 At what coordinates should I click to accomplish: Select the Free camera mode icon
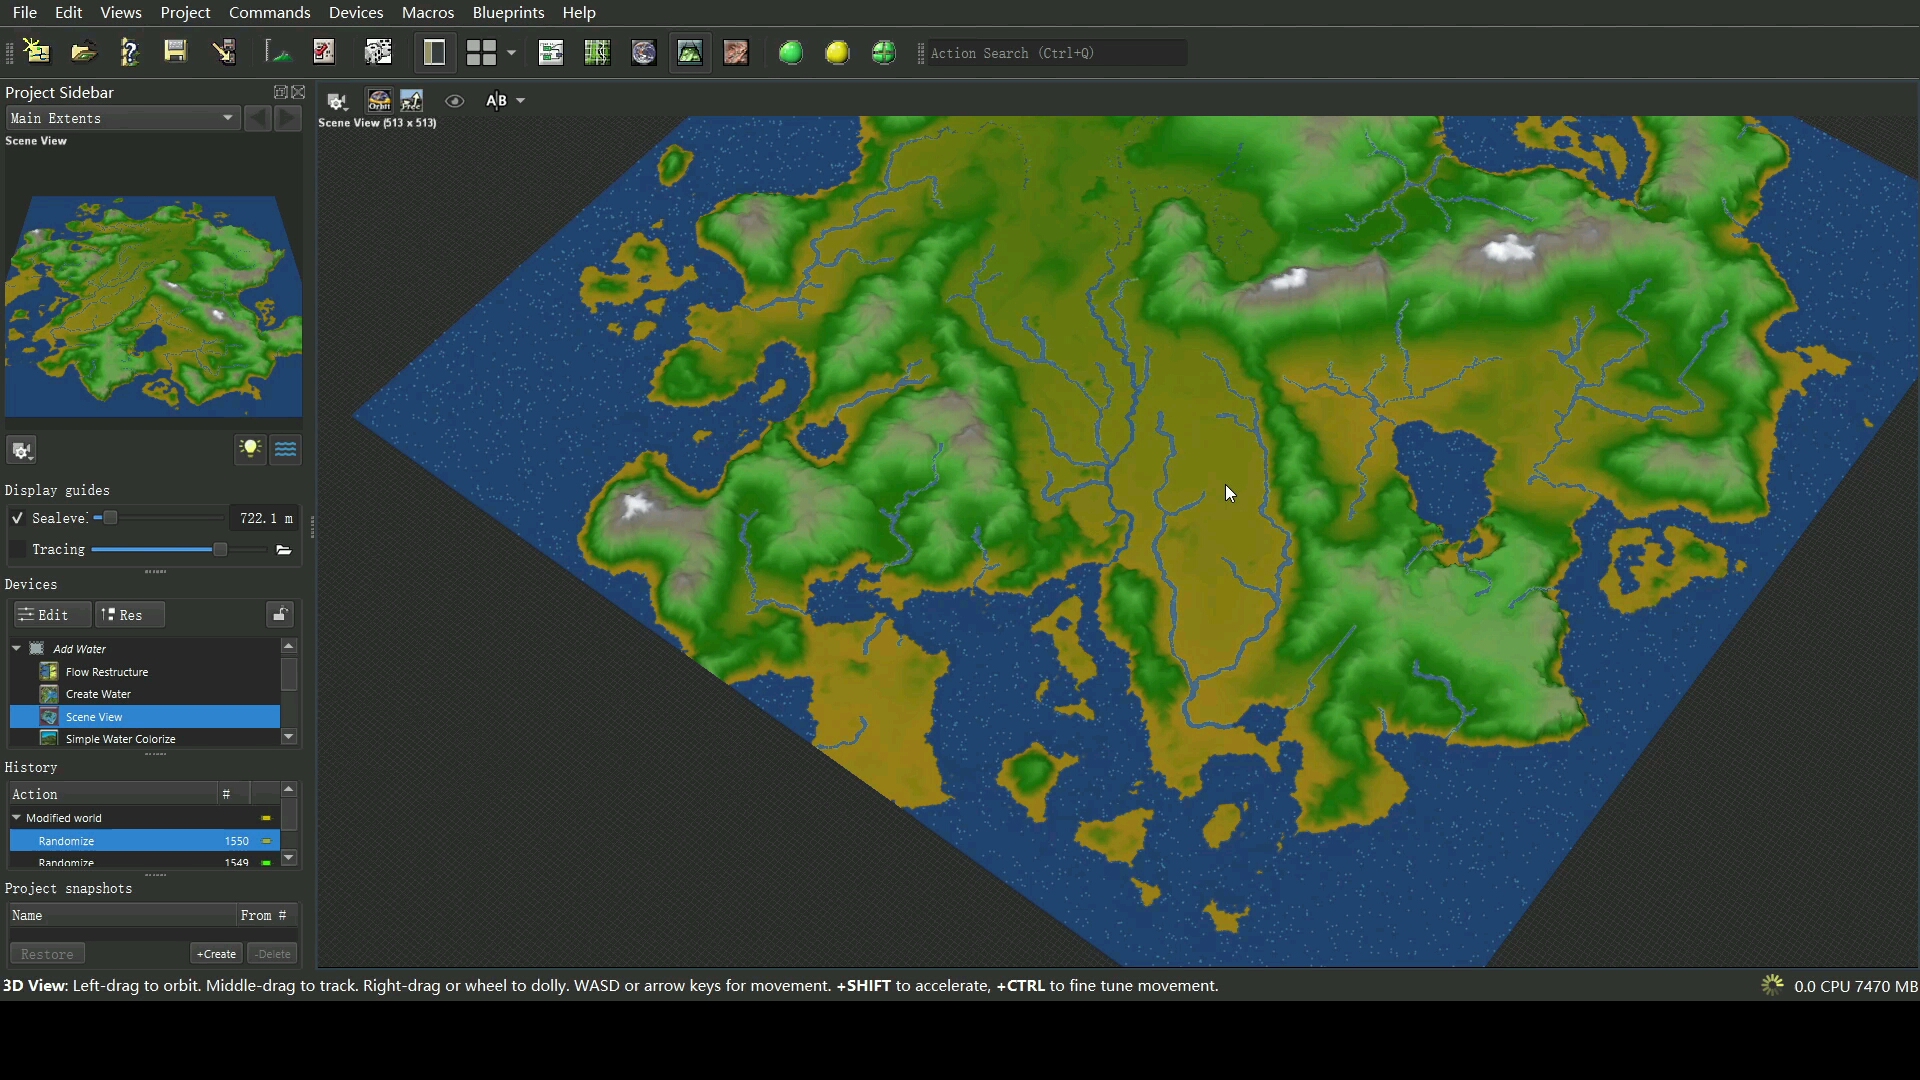point(411,100)
